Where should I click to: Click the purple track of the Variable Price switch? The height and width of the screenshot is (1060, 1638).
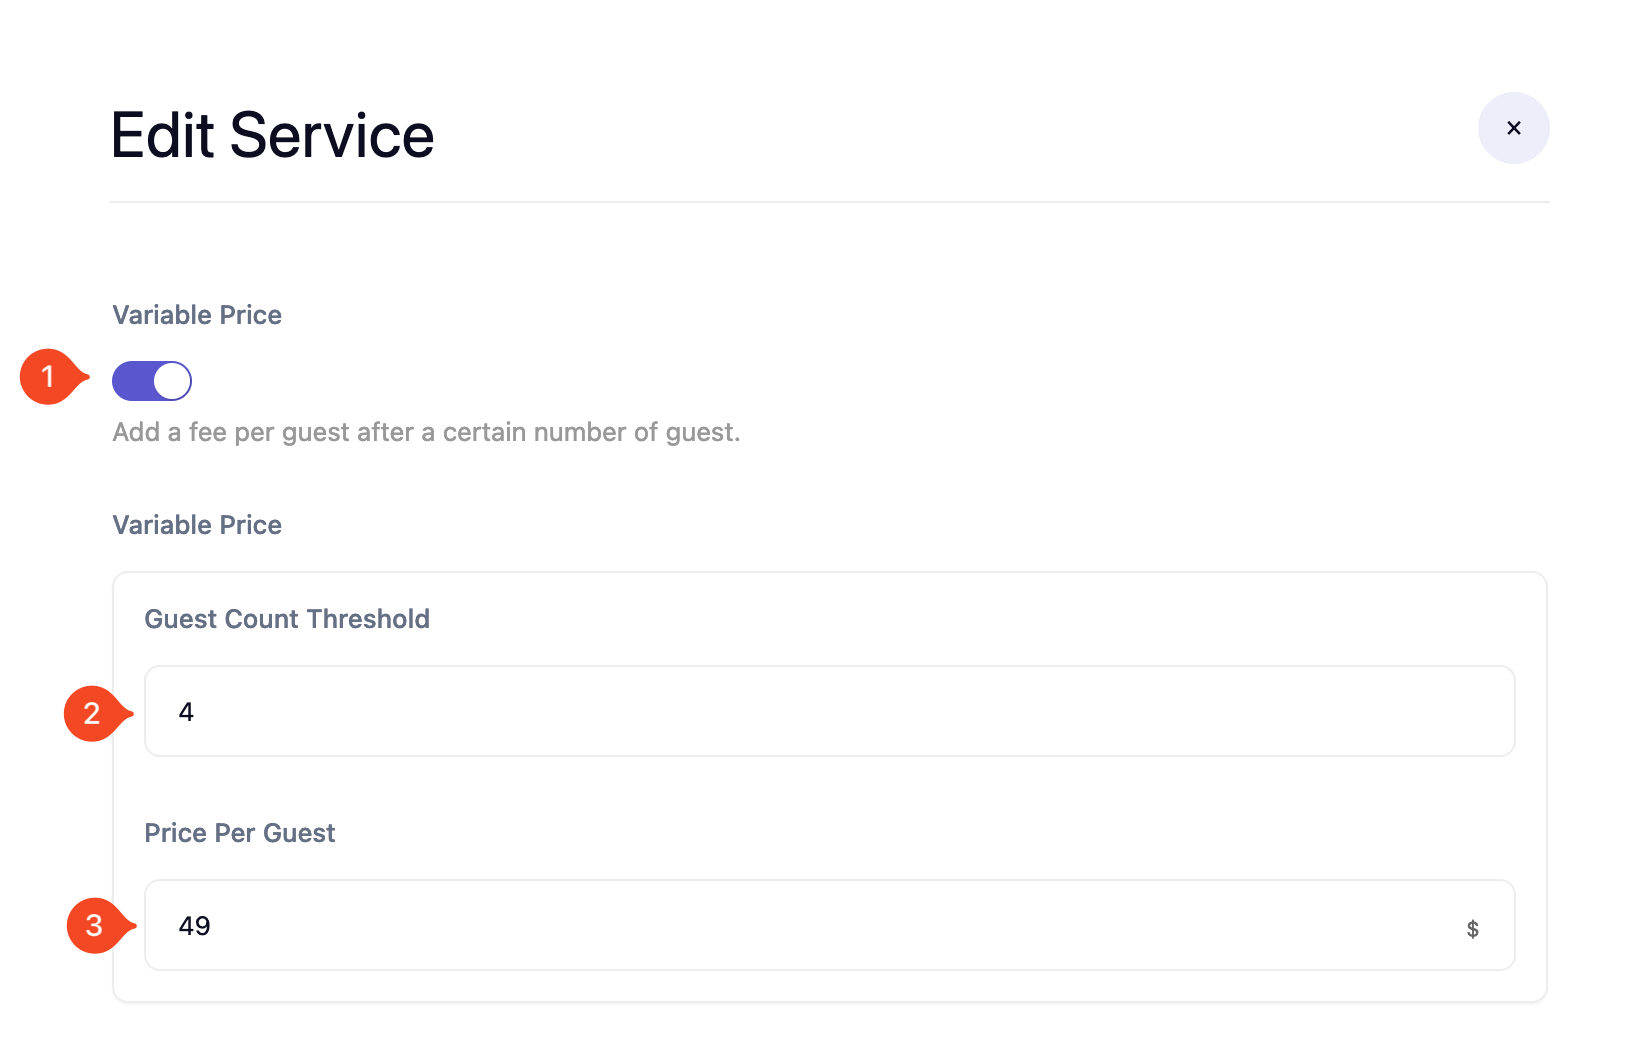pyautogui.click(x=133, y=381)
